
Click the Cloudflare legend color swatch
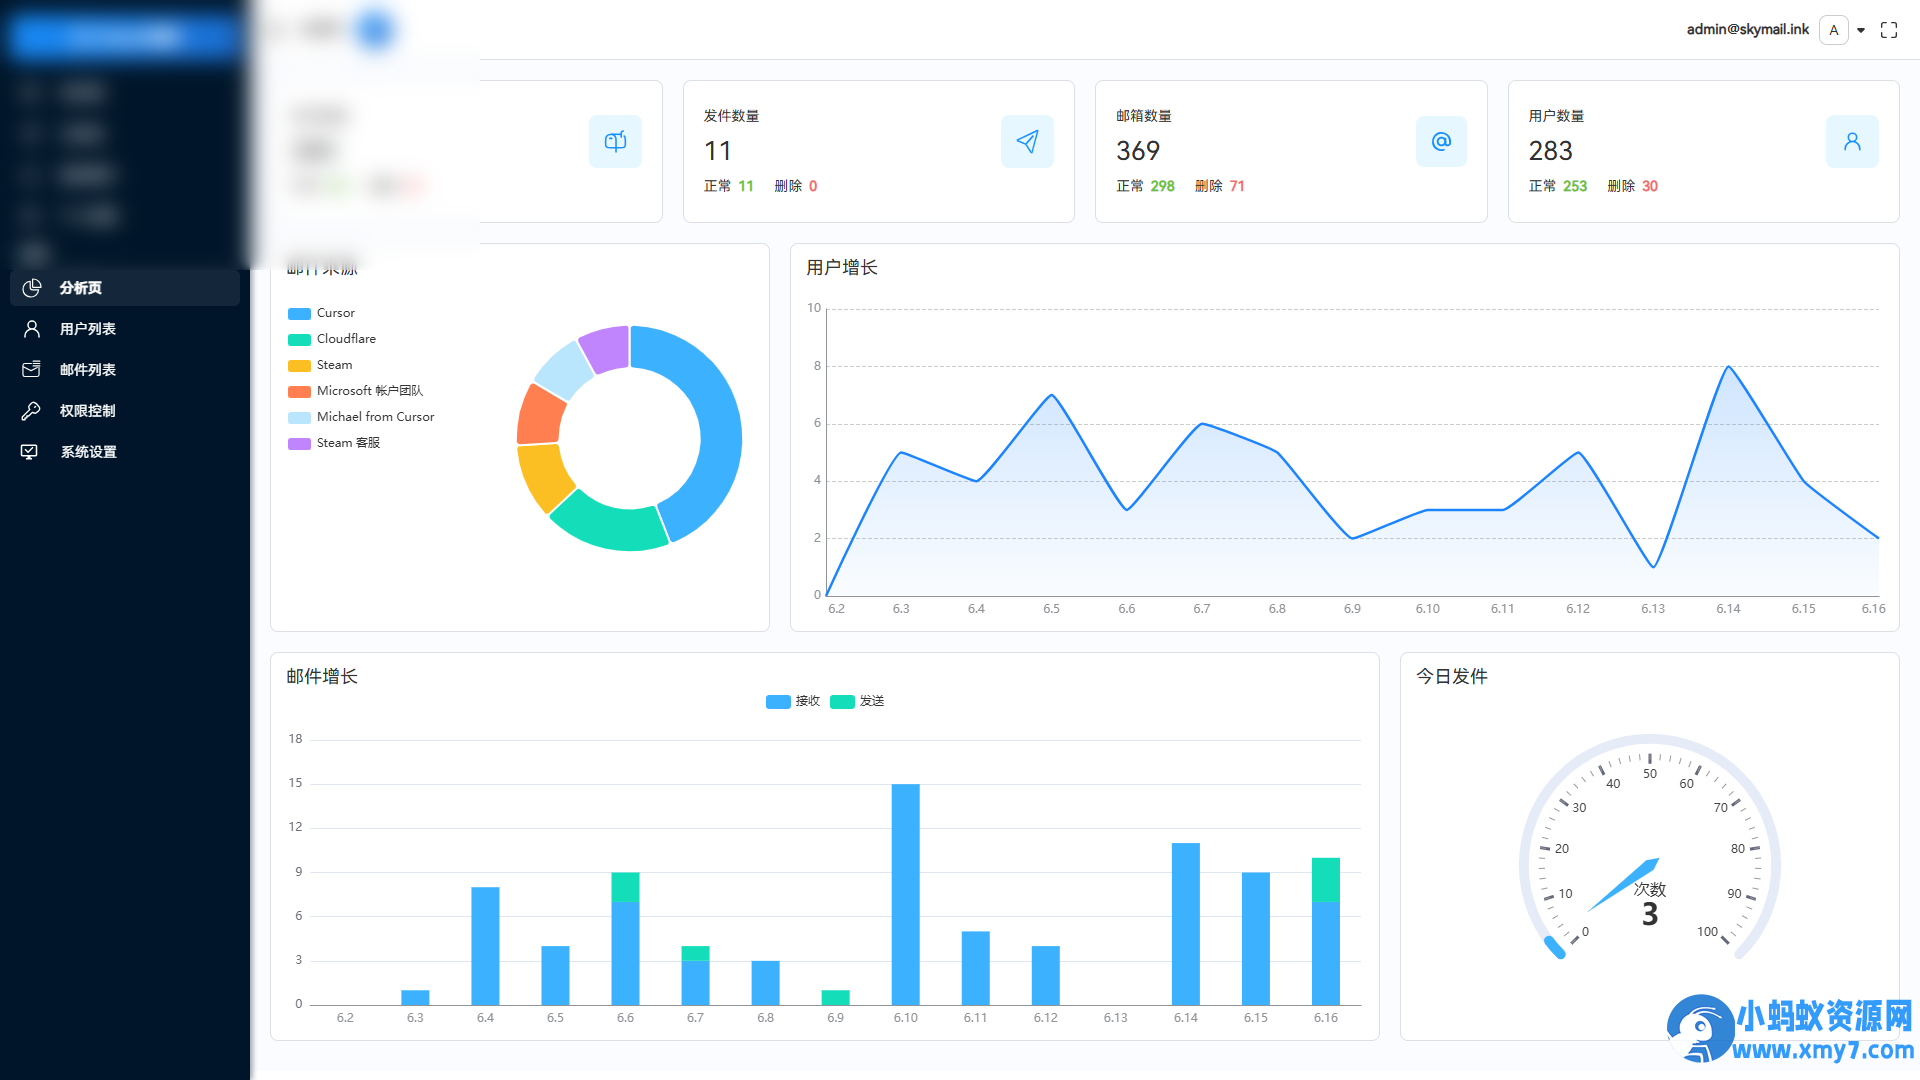coord(299,339)
